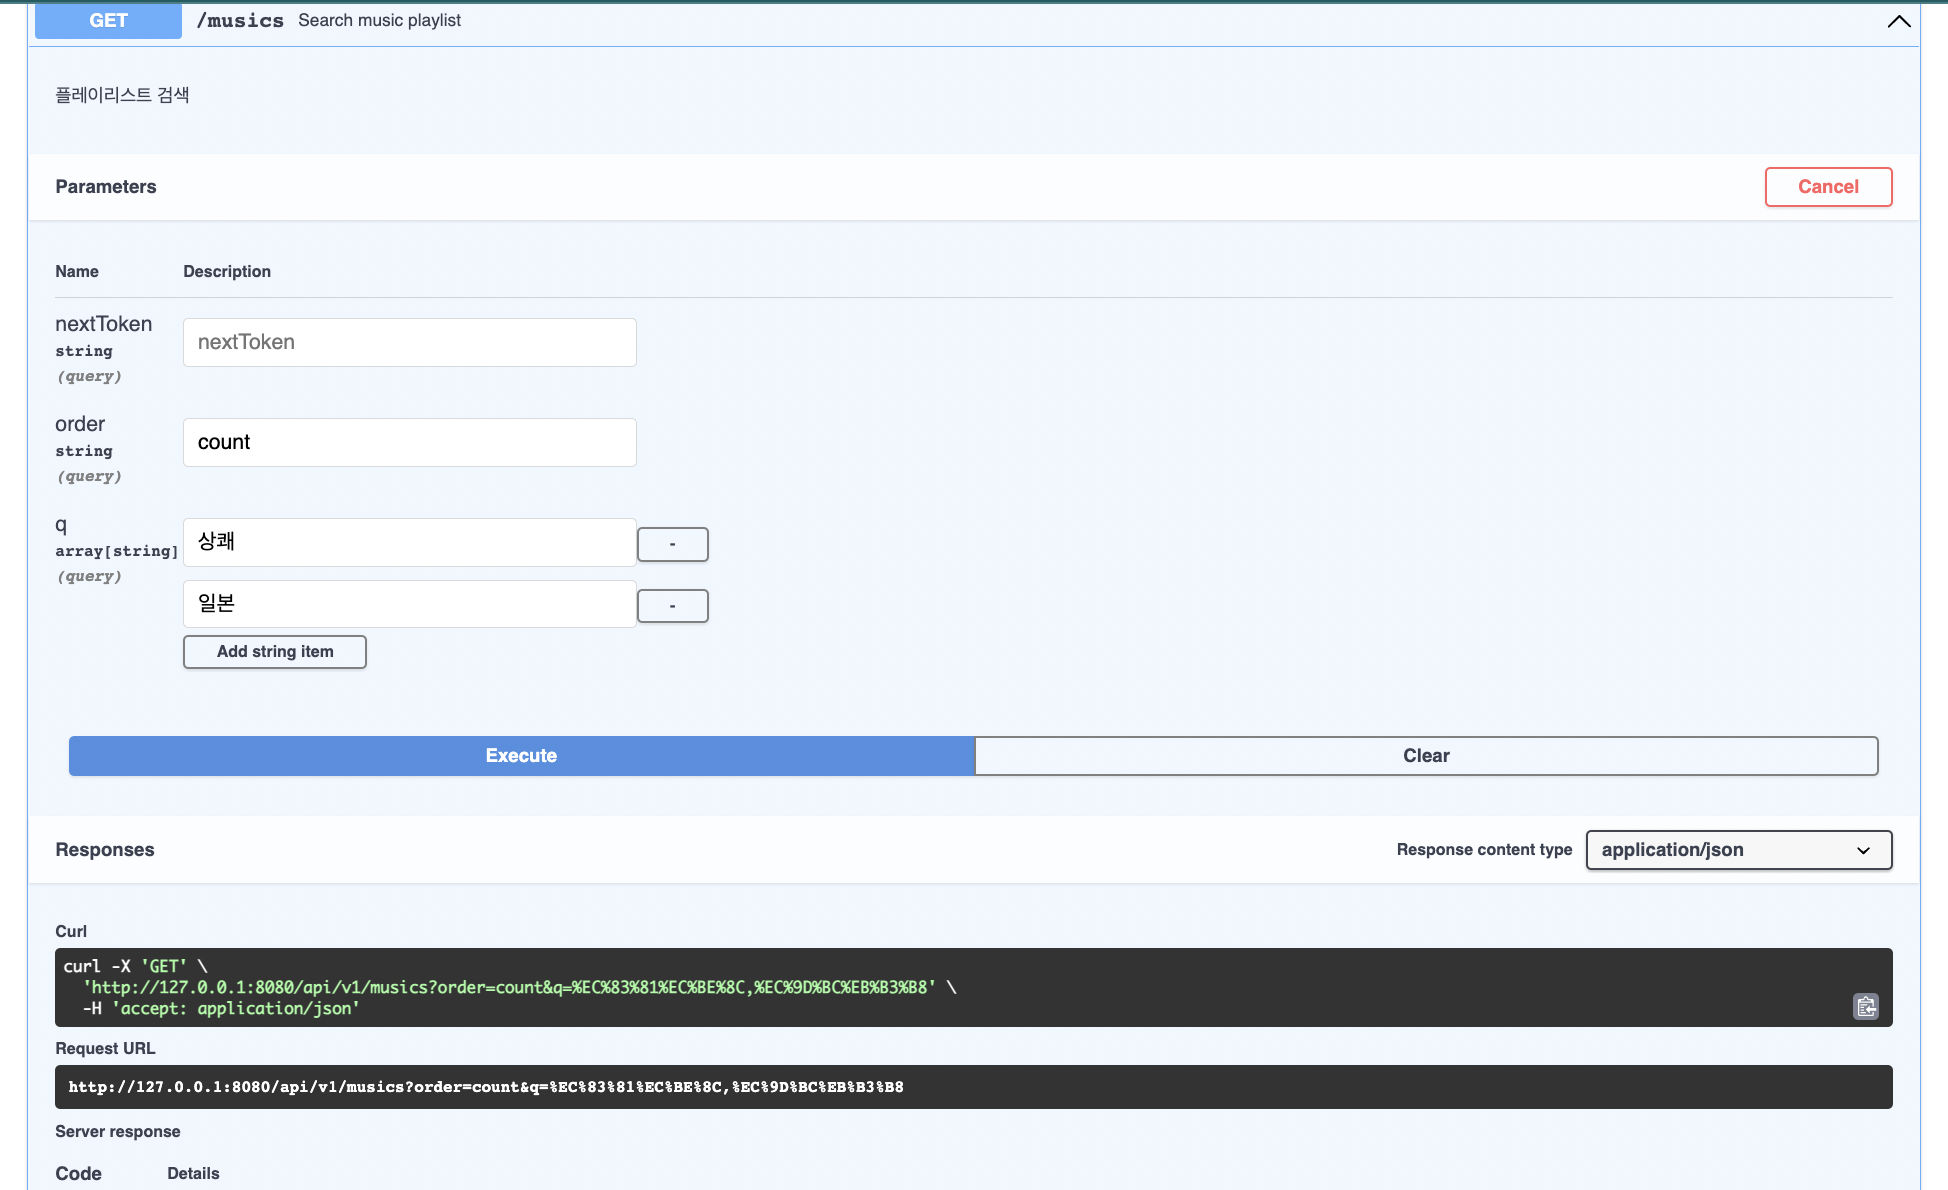Select the order field containing count
1948x1190 pixels.
pyautogui.click(x=409, y=442)
